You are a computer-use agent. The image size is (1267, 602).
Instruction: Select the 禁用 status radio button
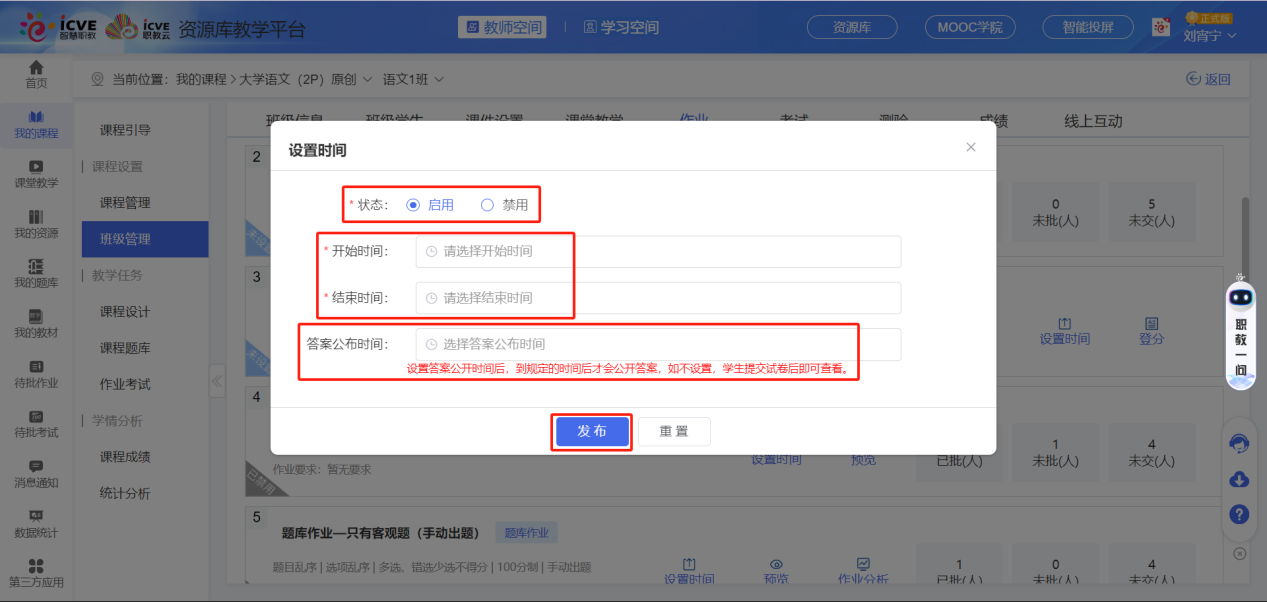click(487, 204)
